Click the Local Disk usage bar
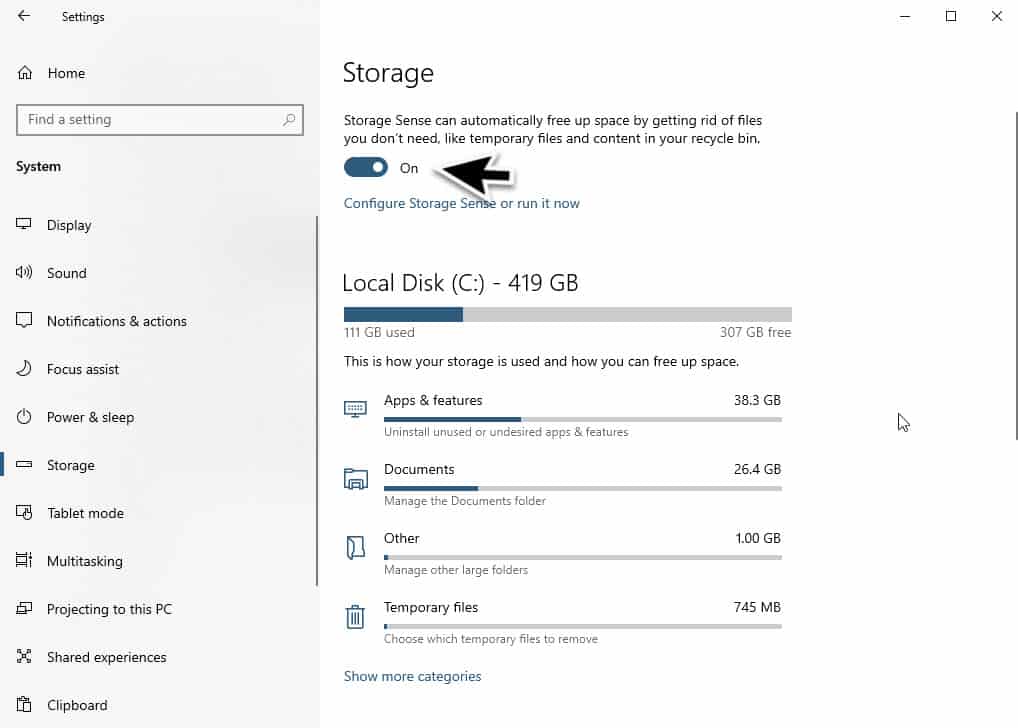This screenshot has width=1018, height=728. coord(567,313)
